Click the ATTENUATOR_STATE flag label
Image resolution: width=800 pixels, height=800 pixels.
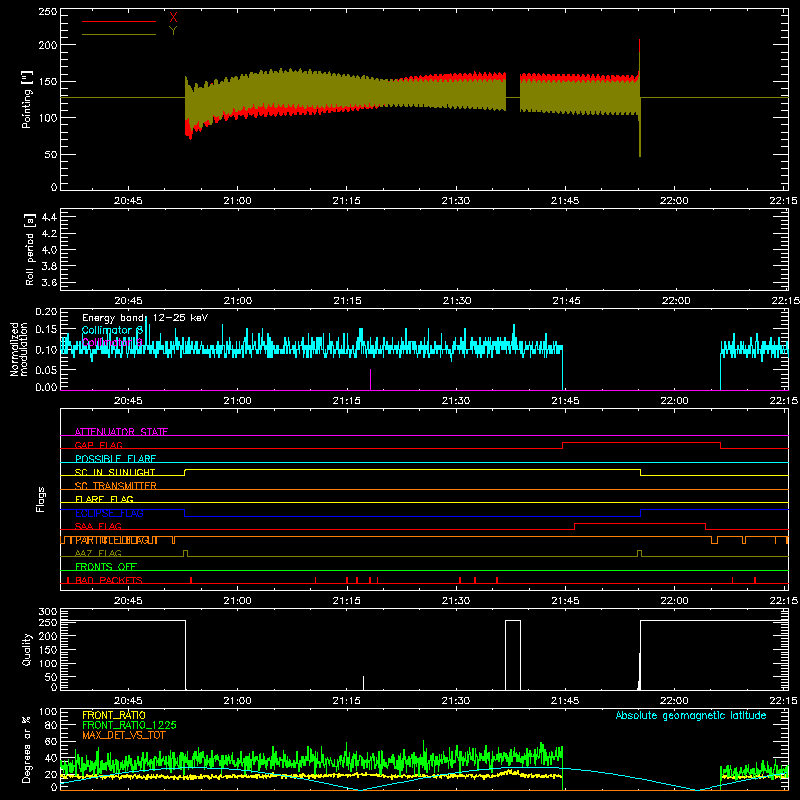[x=121, y=432]
